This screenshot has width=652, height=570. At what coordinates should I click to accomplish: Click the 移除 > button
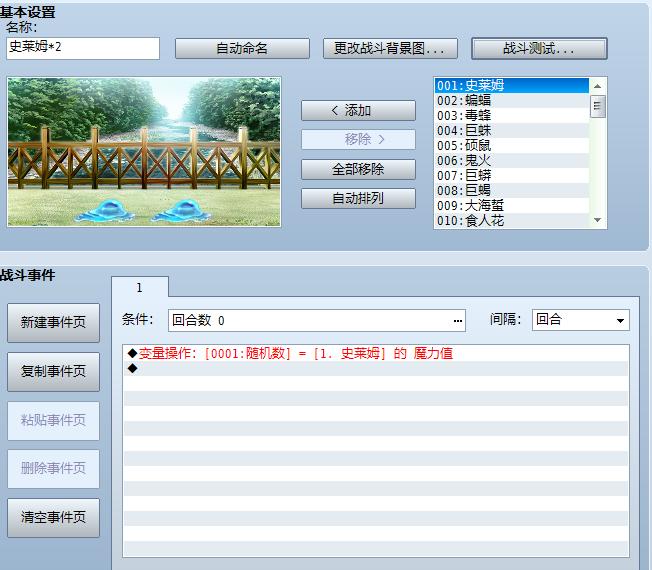[x=358, y=139]
